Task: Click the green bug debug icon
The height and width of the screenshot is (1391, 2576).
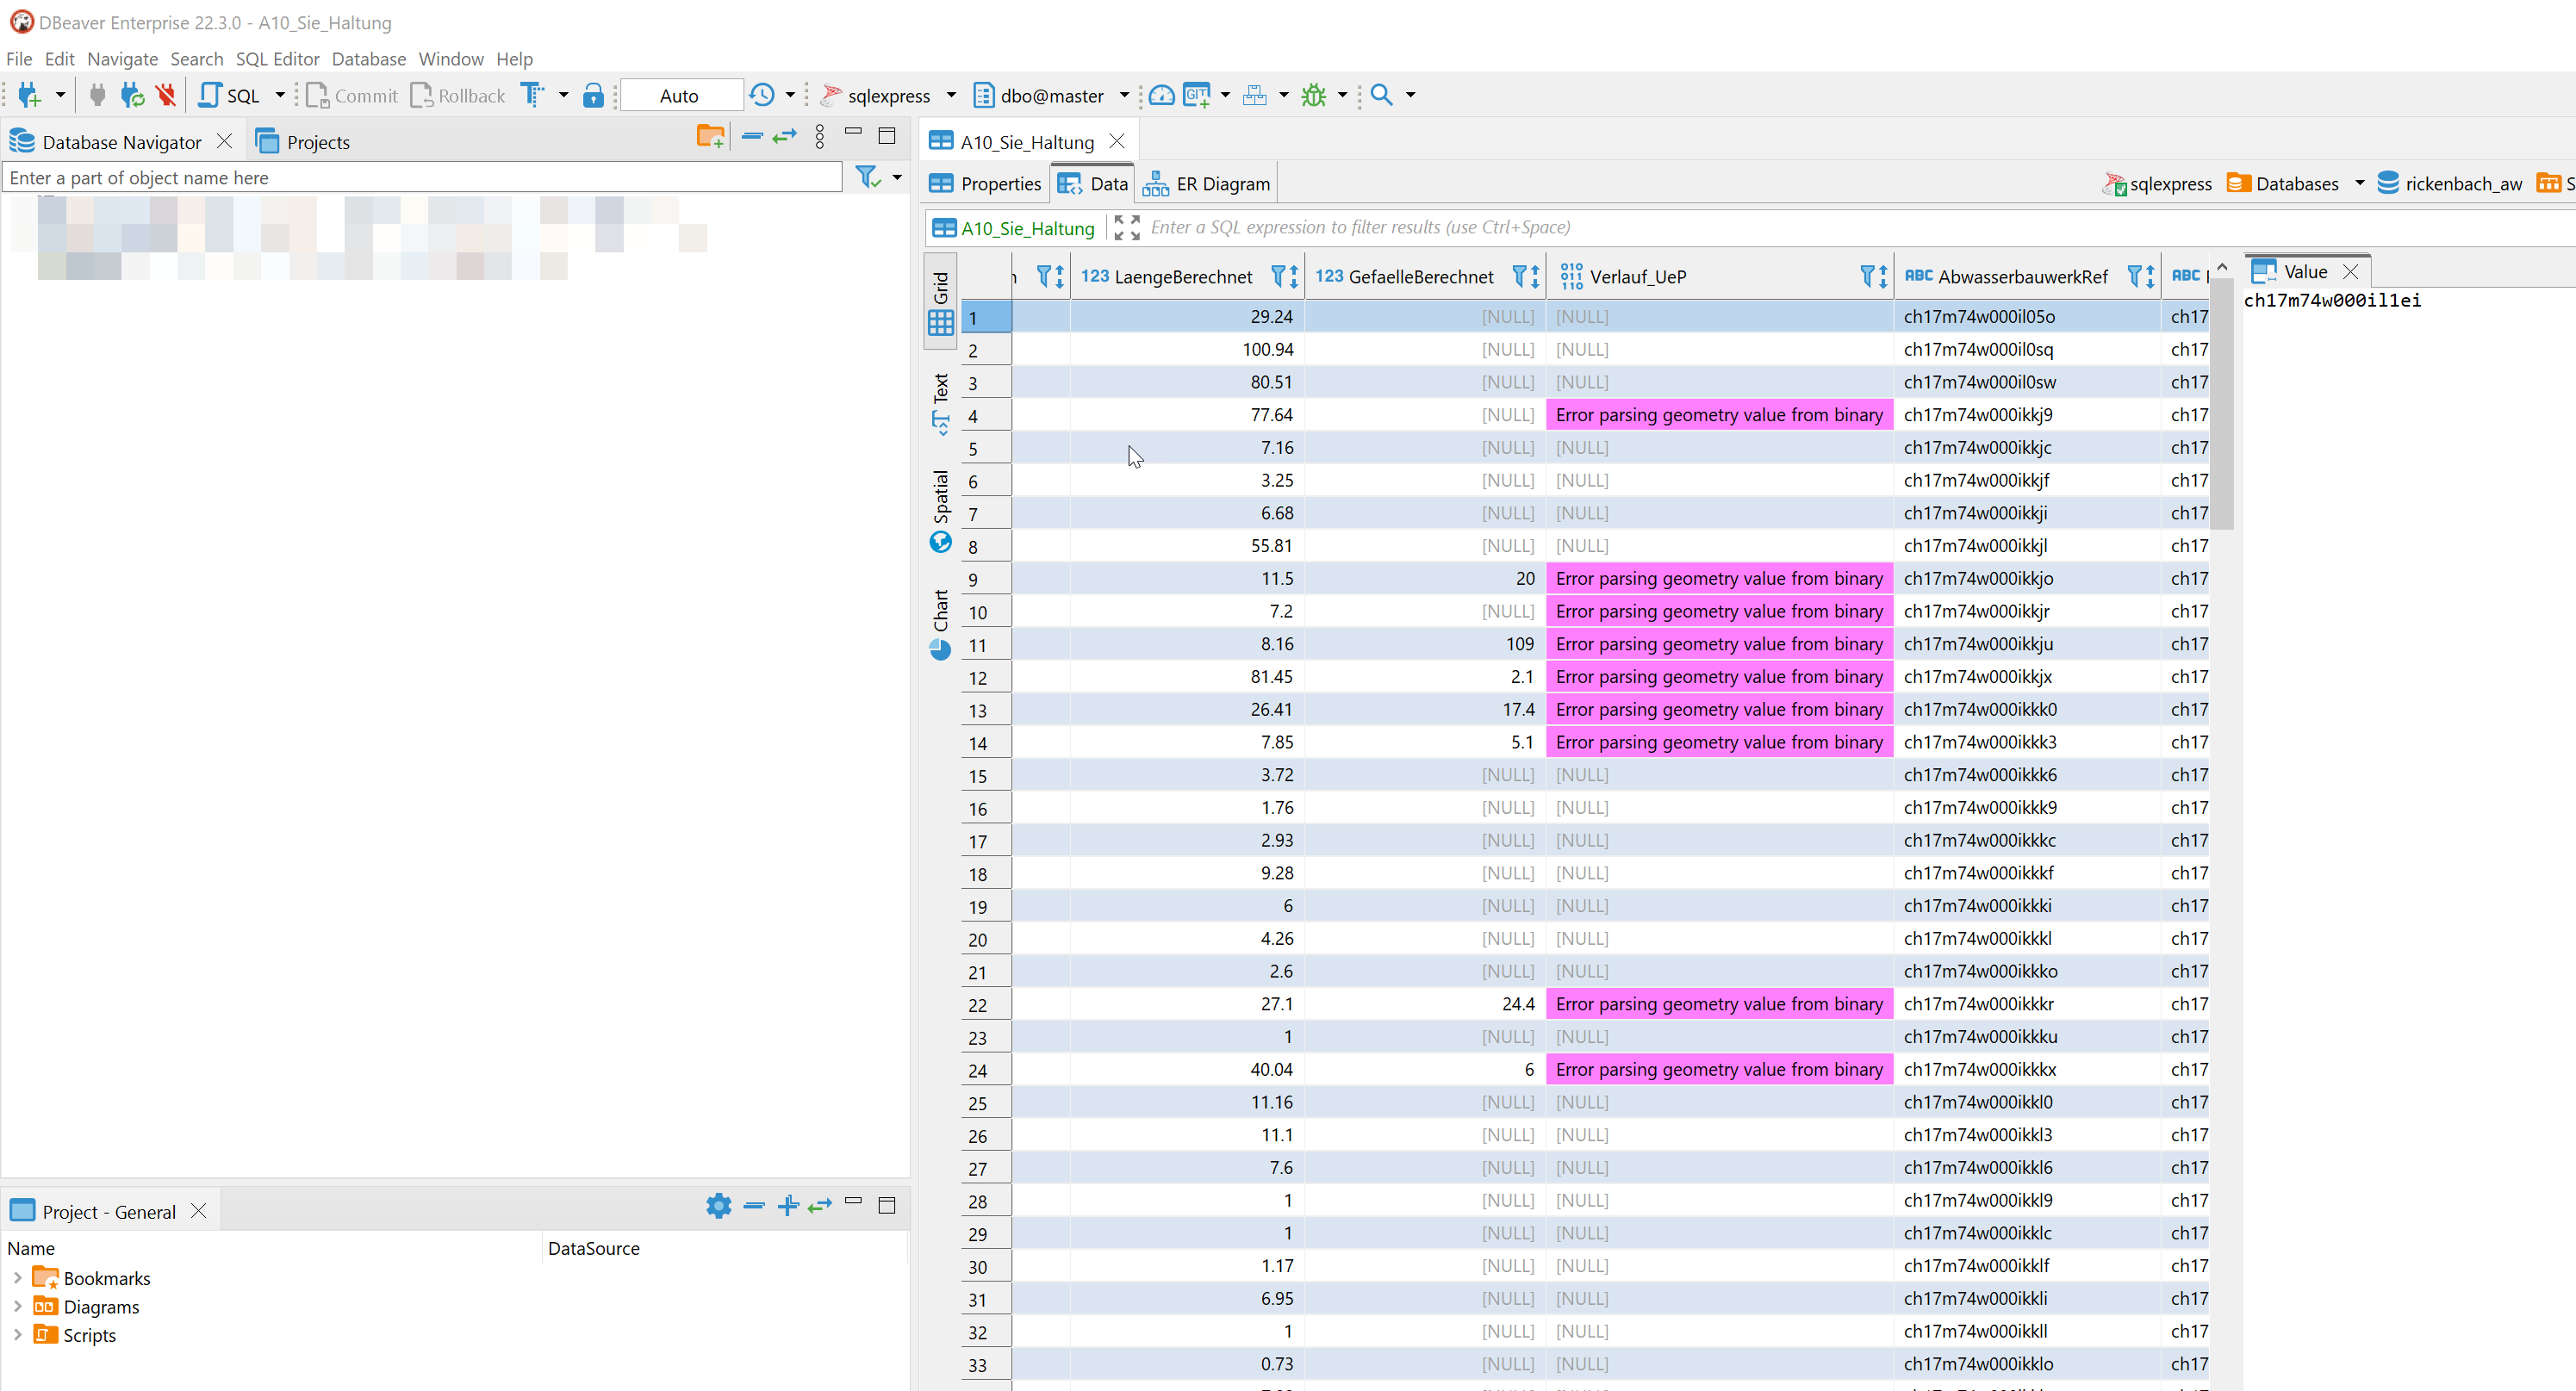Action: (1314, 95)
